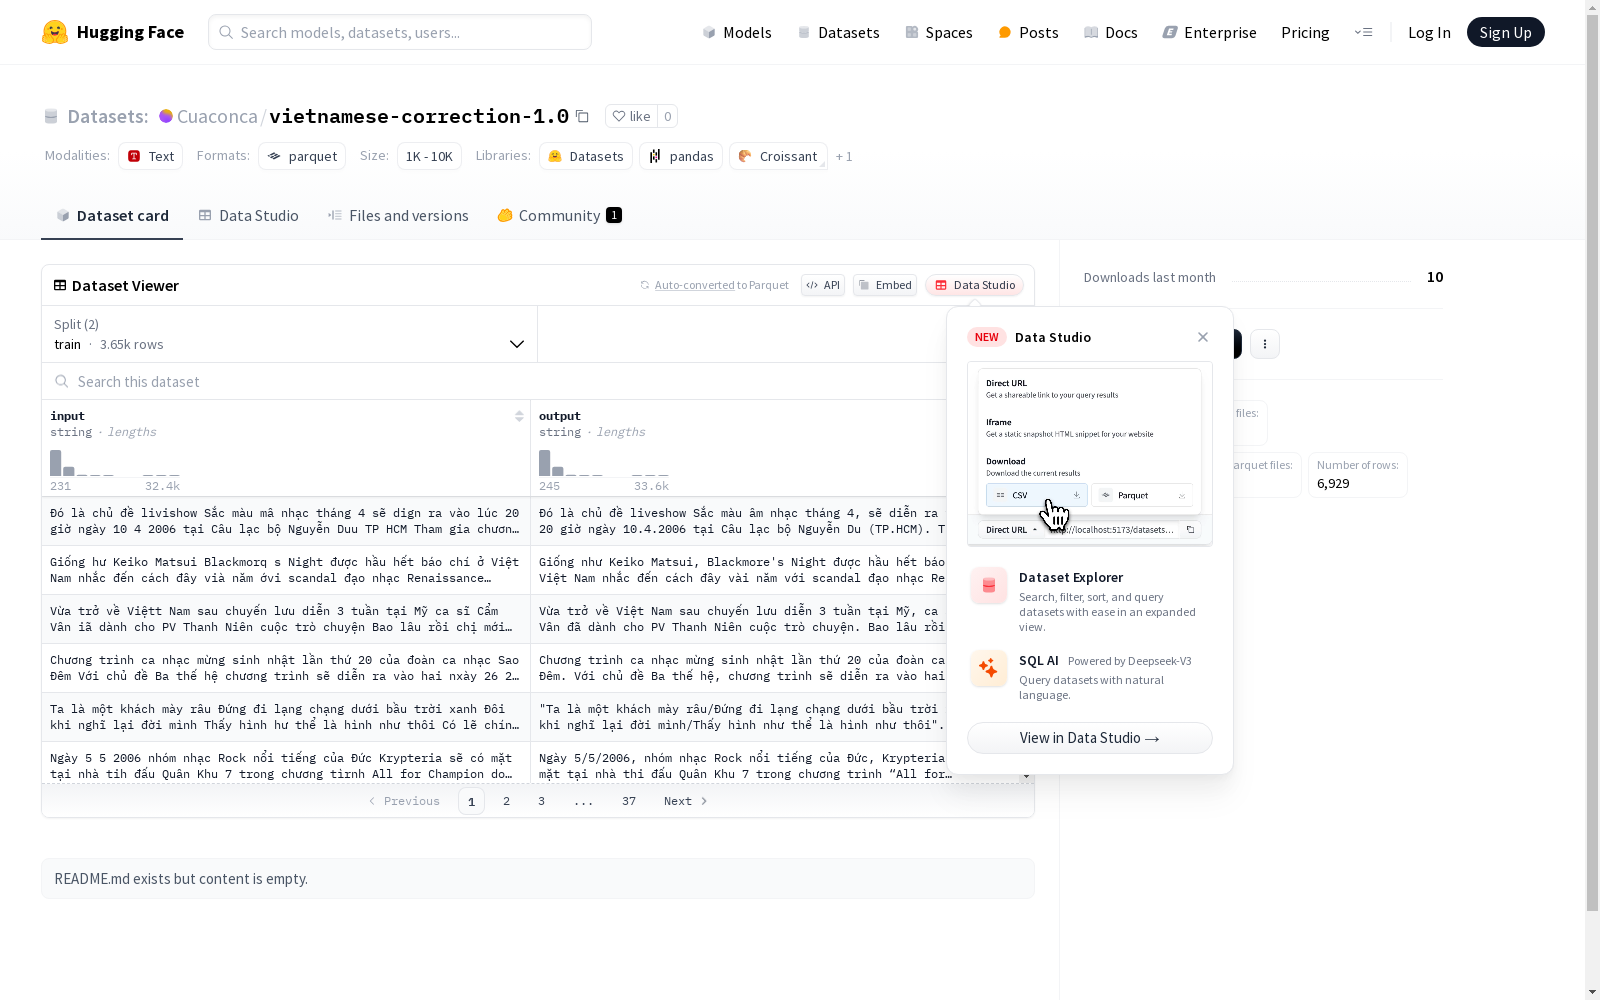This screenshot has width=1600, height=1000.
Task: Click the SQL AI entry
Action: point(1090,676)
